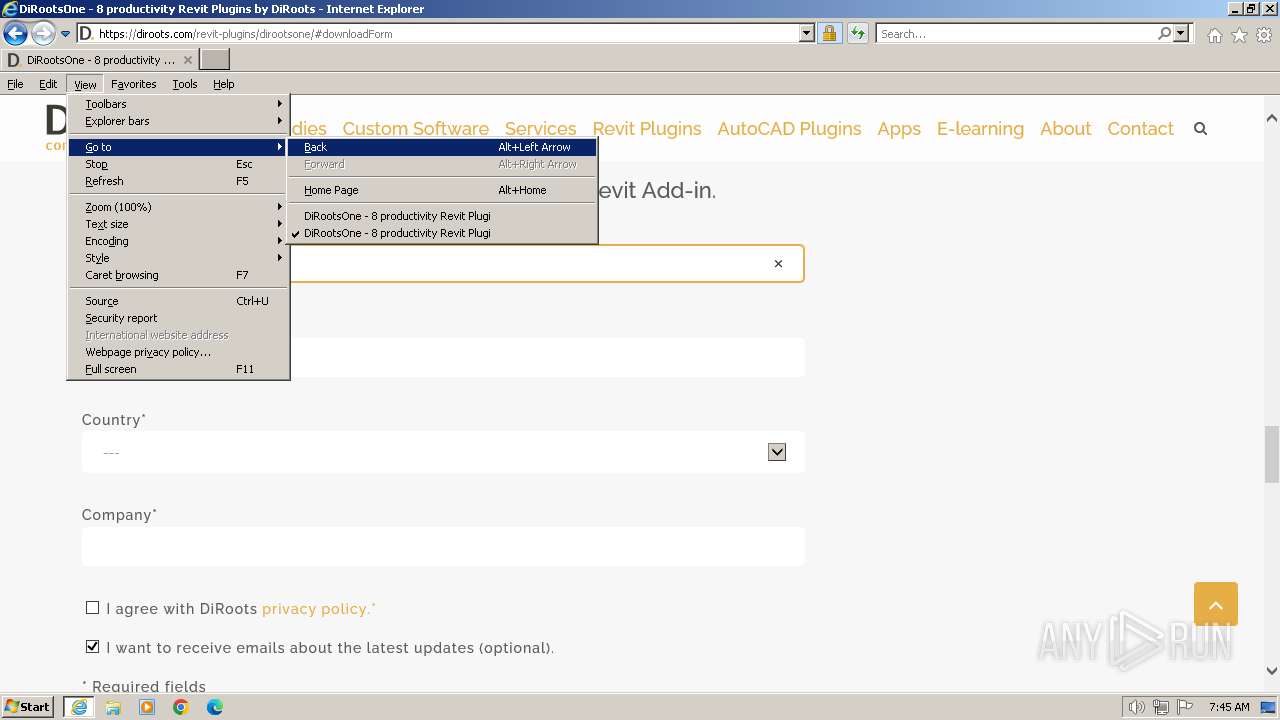Expand the Toolbars submenu
The image size is (1280, 720).
click(x=178, y=104)
